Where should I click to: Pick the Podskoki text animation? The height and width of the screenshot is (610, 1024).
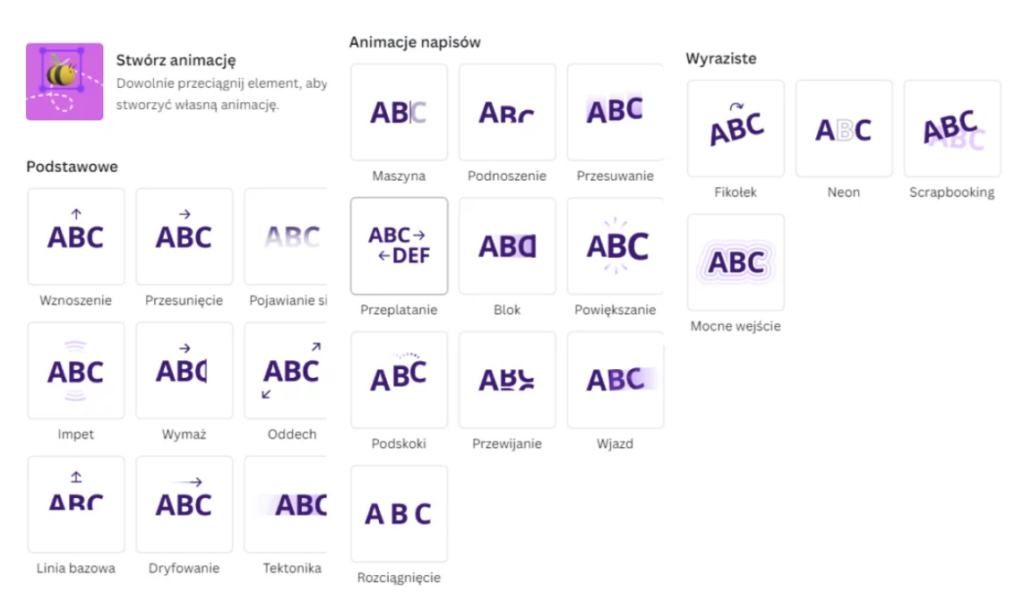click(x=399, y=380)
